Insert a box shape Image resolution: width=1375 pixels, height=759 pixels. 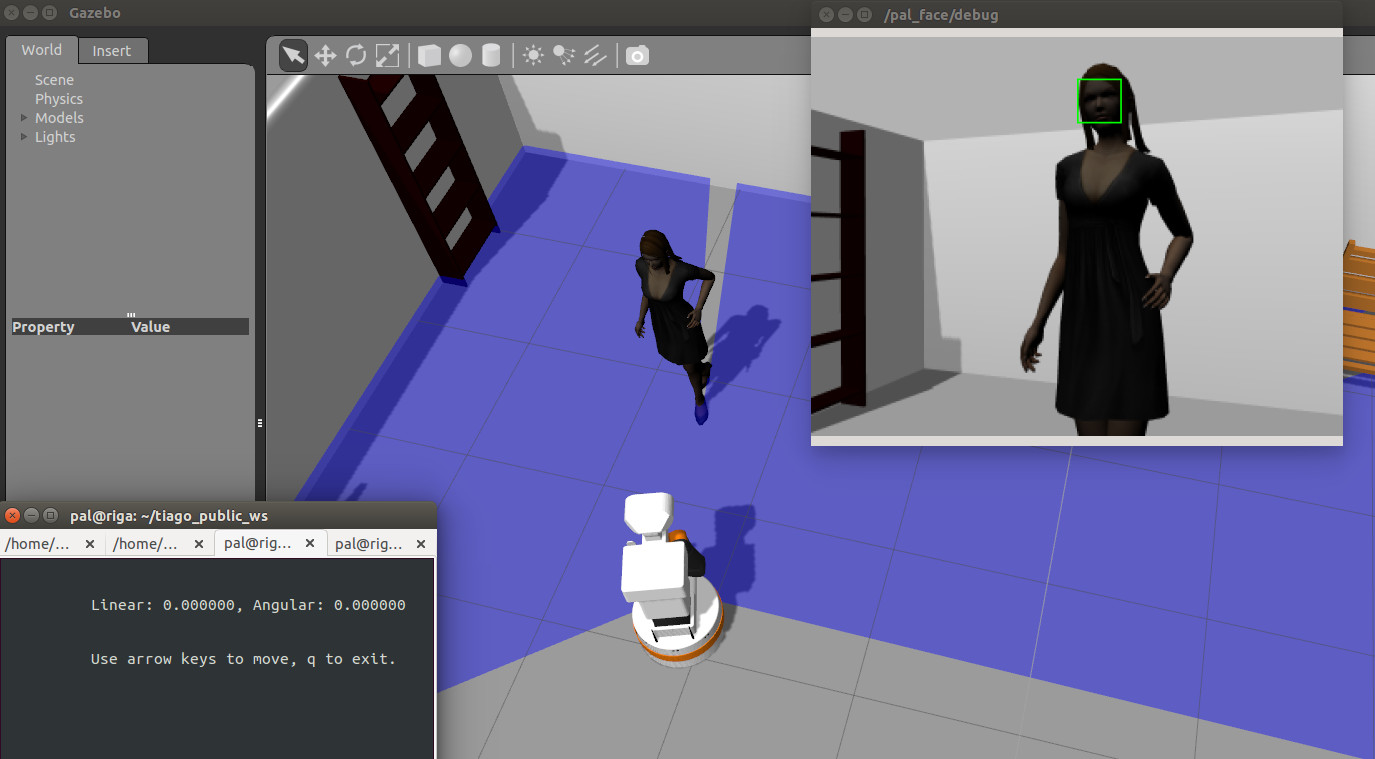click(x=429, y=56)
